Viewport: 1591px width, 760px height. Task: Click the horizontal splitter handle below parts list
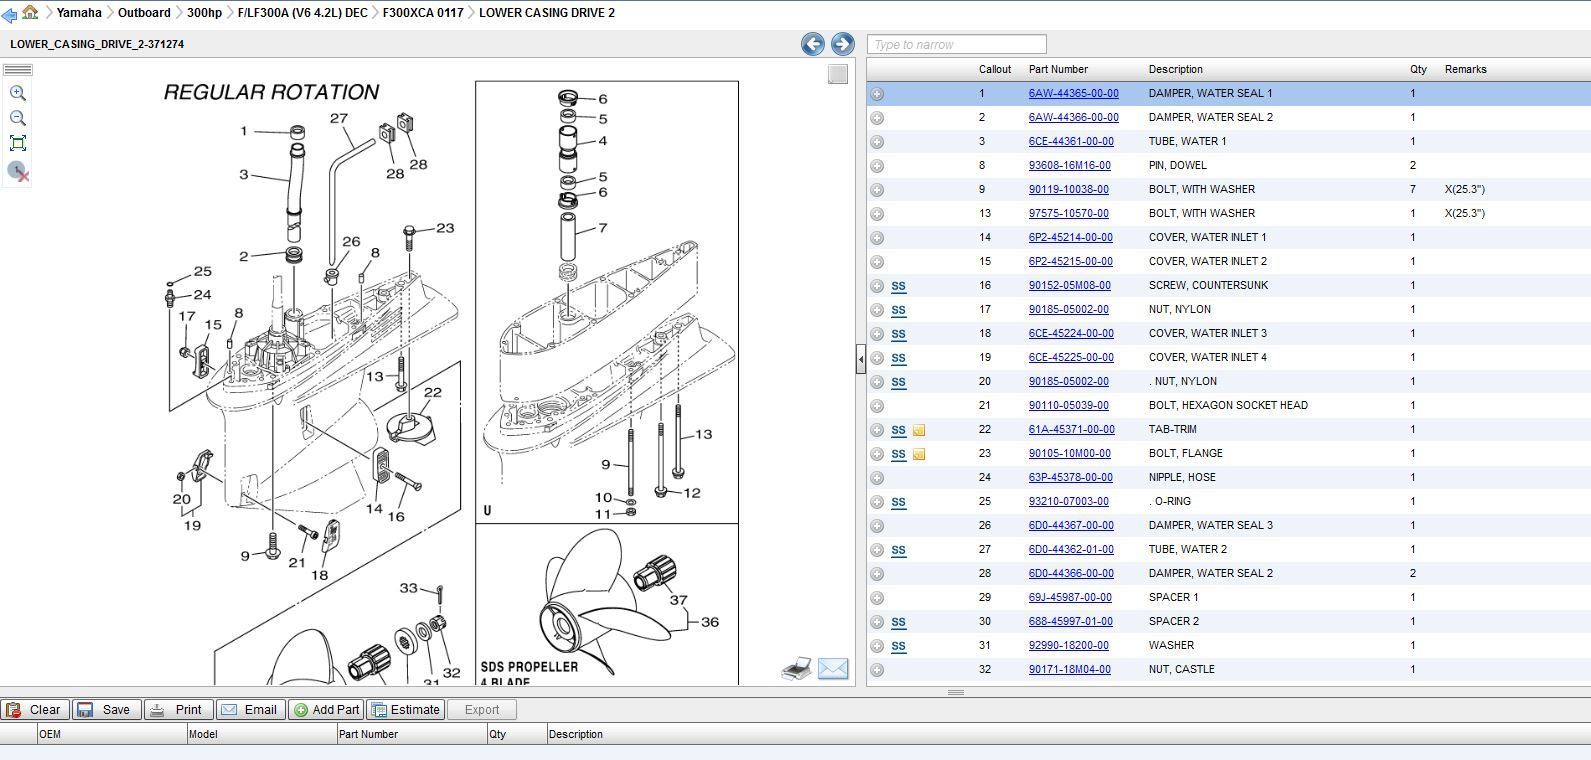[x=956, y=692]
